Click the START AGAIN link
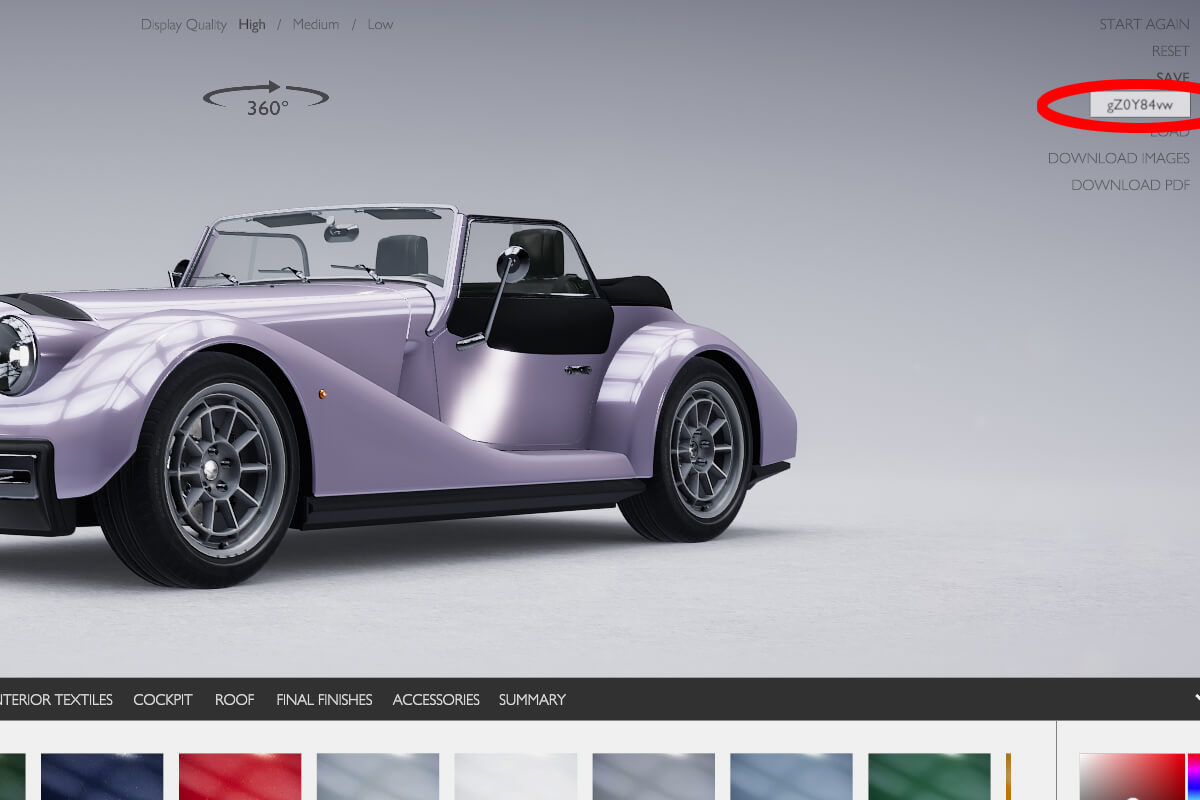Image resolution: width=1200 pixels, height=800 pixels. (x=1144, y=24)
